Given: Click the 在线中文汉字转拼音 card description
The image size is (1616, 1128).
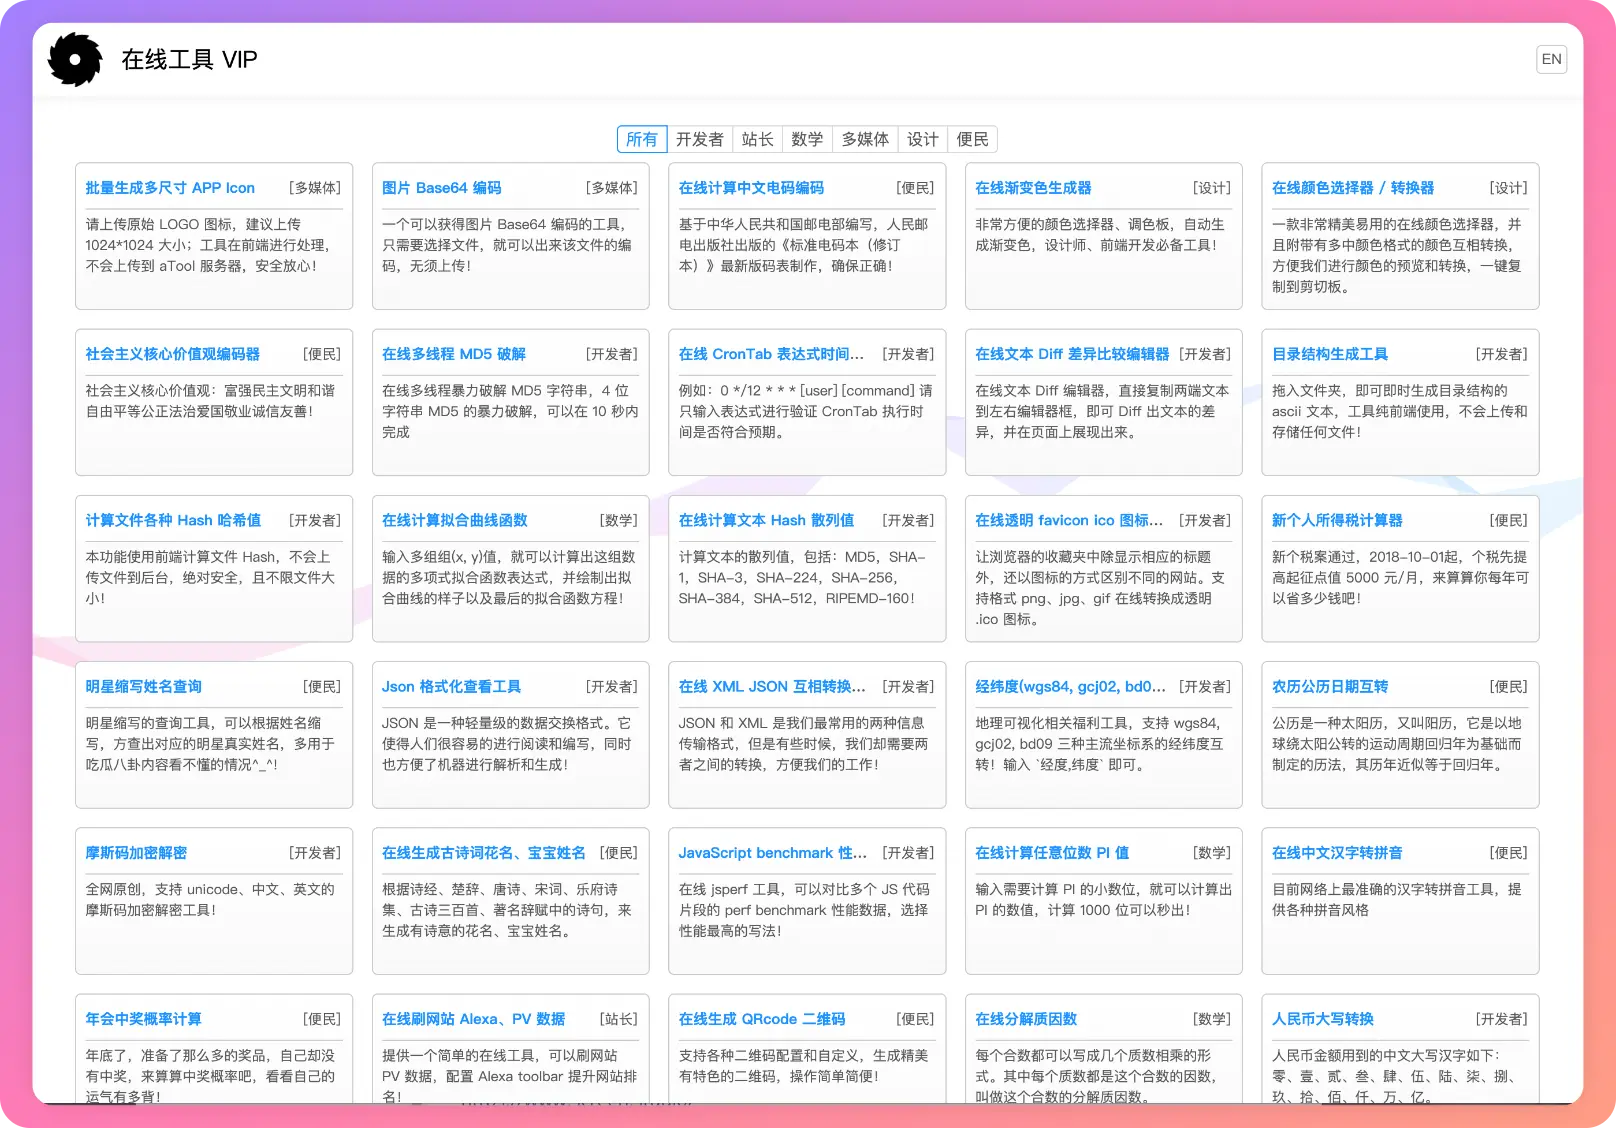Looking at the screenshot, I should pos(1397,900).
